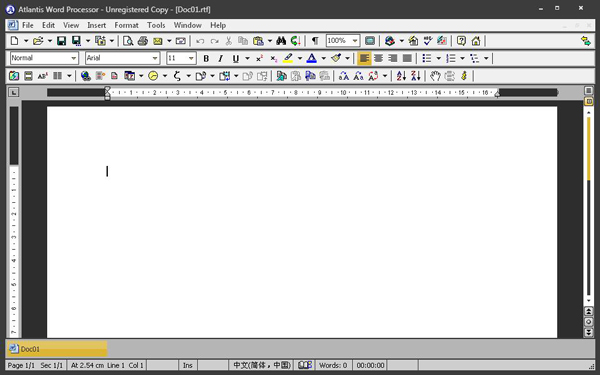Screen dimensions: 600x375
Task: Toggle underline formatting
Action: click(235, 58)
